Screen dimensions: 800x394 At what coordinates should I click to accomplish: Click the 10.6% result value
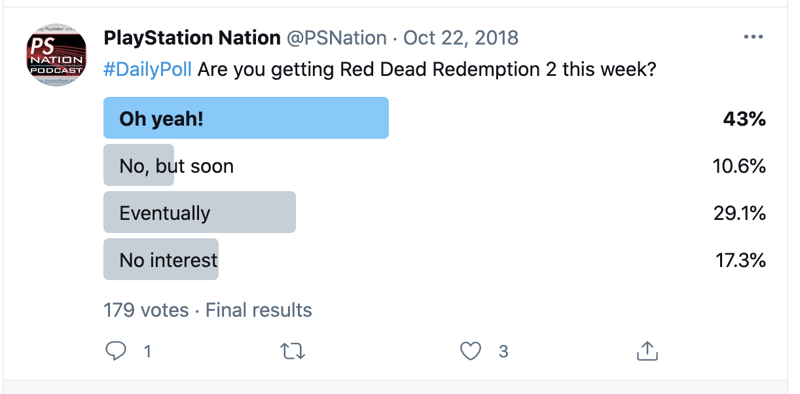click(x=739, y=166)
